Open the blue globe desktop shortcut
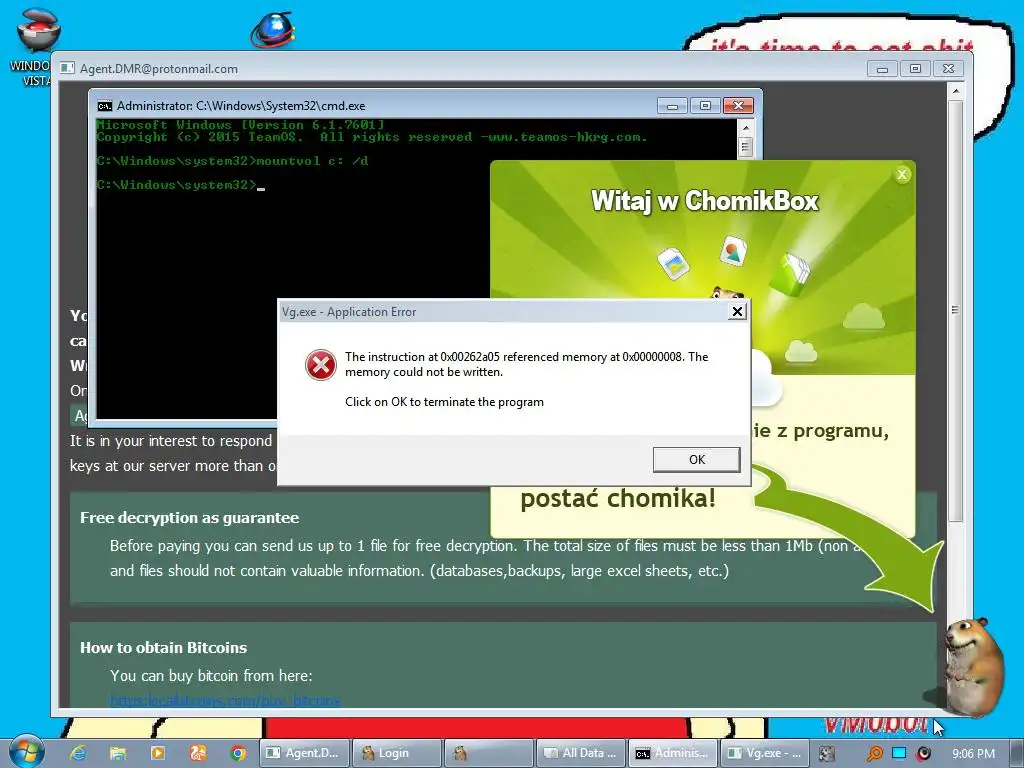 273,30
